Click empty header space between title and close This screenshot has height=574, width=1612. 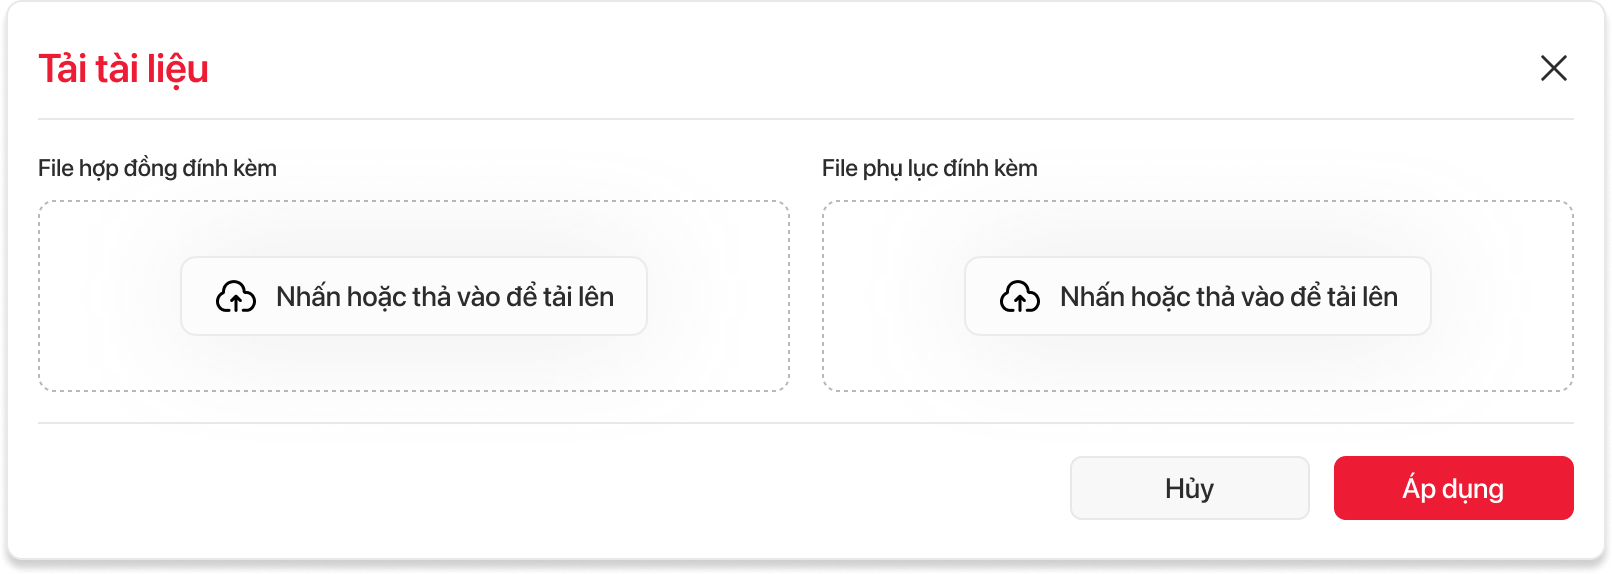tap(850, 68)
